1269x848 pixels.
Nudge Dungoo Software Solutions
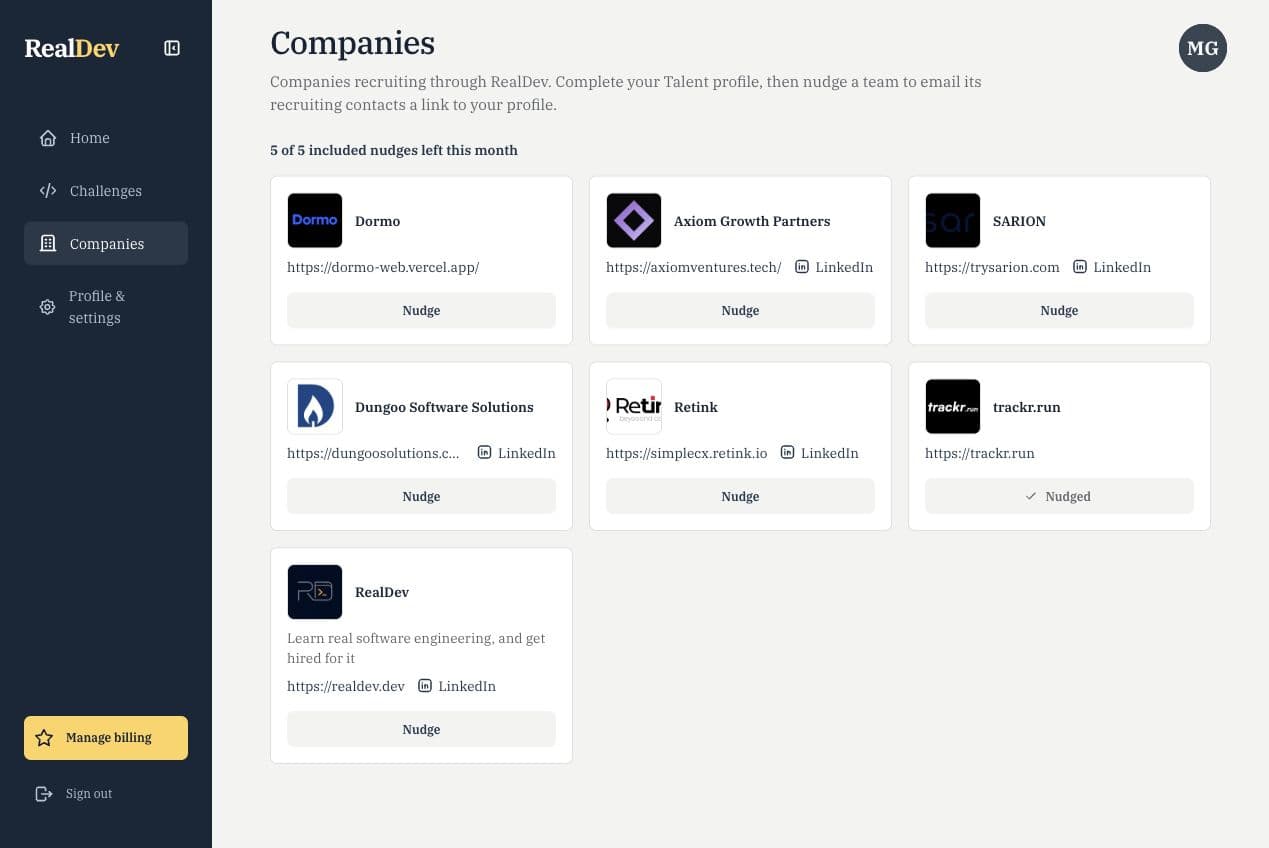click(421, 497)
